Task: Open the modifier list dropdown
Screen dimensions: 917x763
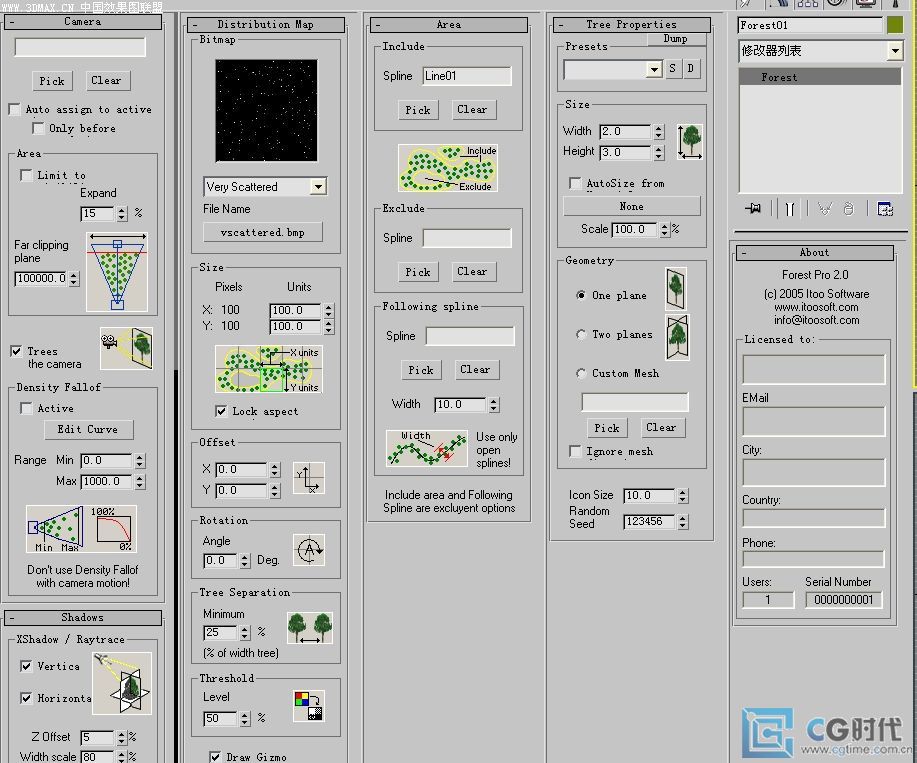Action: pyautogui.click(x=895, y=51)
